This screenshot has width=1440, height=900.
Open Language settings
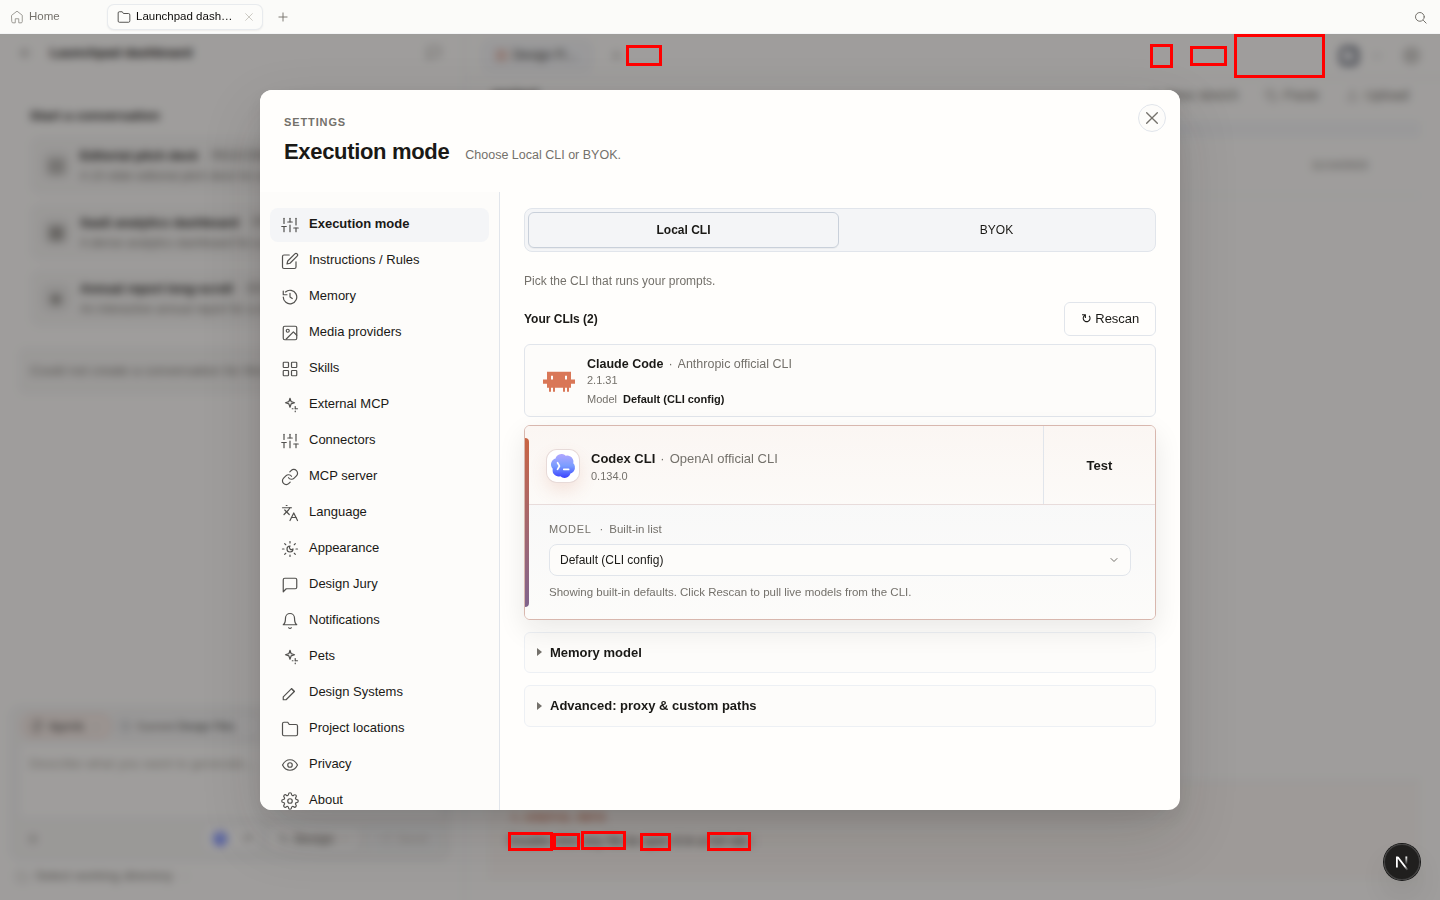tap(379, 513)
